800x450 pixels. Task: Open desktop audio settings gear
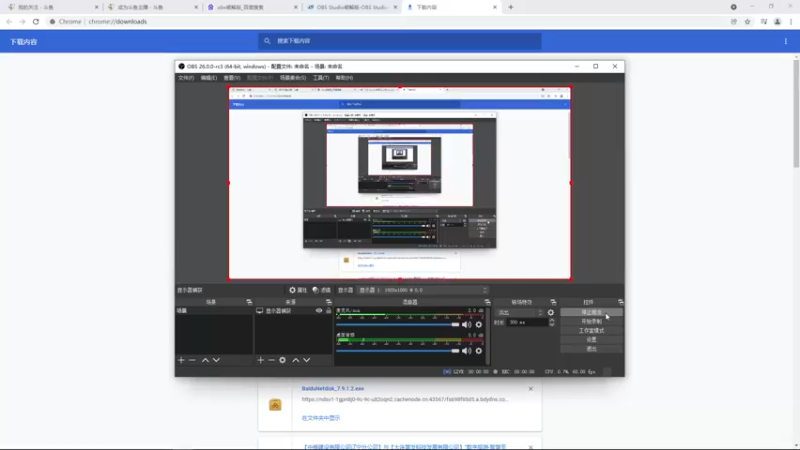point(479,351)
